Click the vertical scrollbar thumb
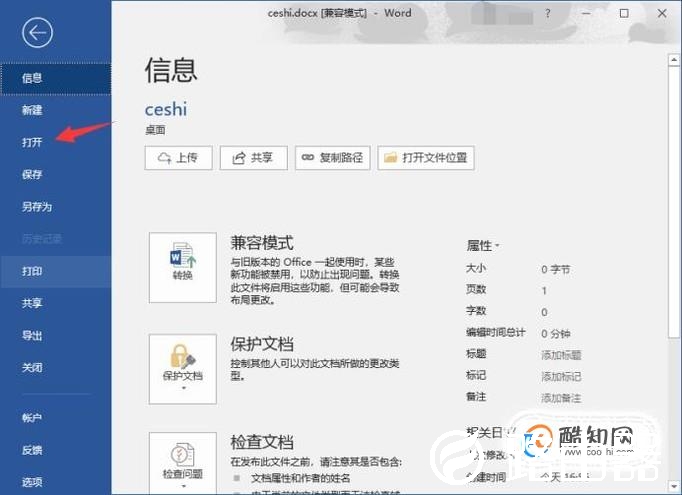The height and width of the screenshot is (495, 682). (674, 202)
